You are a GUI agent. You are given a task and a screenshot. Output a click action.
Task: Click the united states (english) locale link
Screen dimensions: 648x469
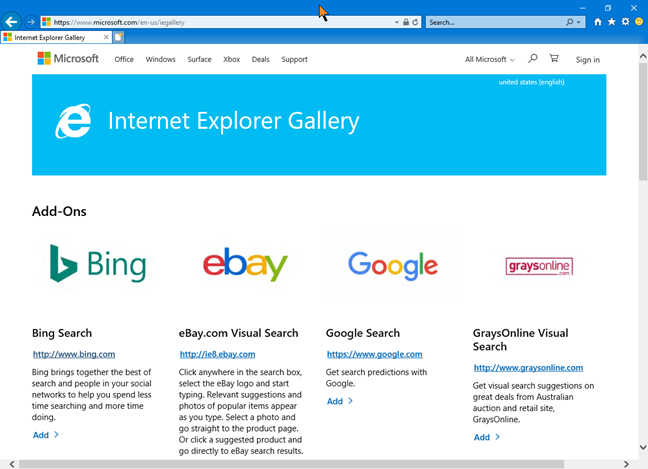531,82
